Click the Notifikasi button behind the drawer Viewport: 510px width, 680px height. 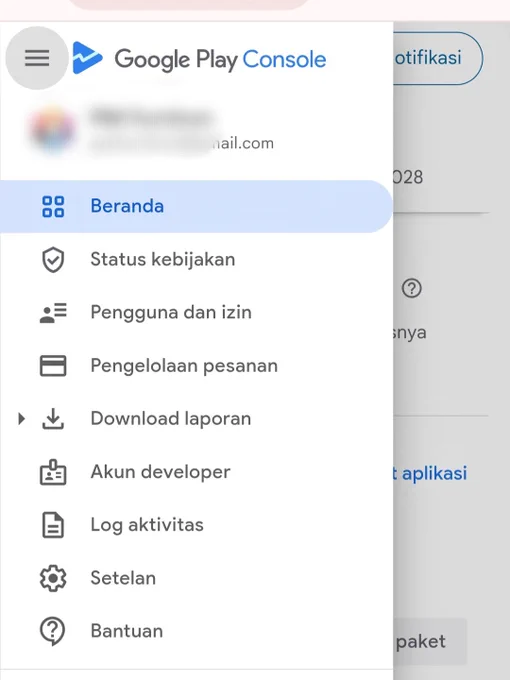[438, 58]
